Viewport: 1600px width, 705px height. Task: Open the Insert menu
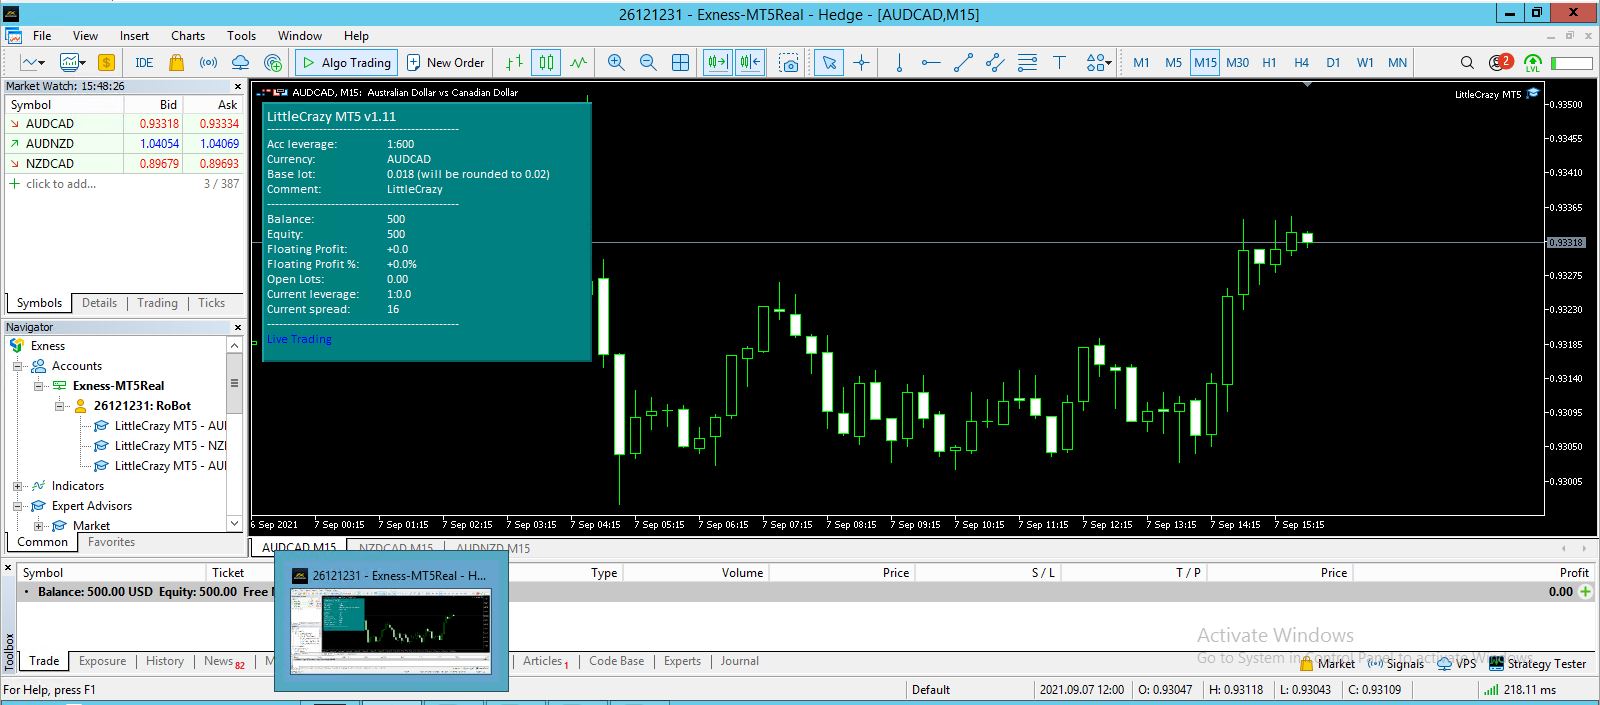coord(134,35)
